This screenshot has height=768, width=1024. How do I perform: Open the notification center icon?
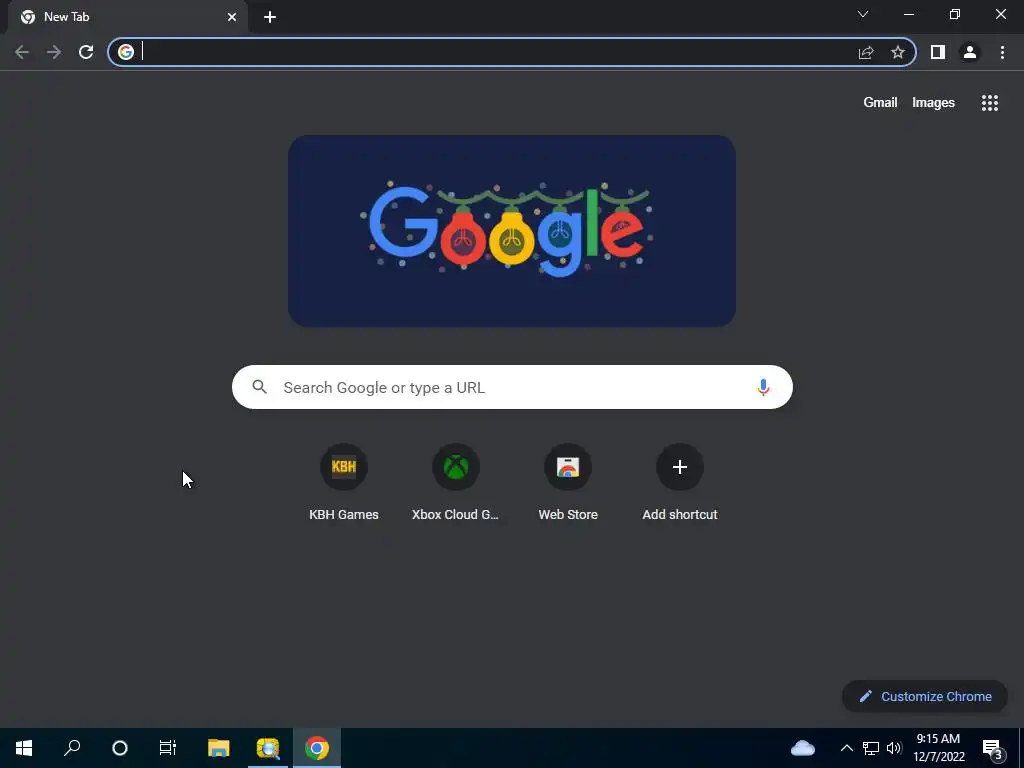point(993,749)
